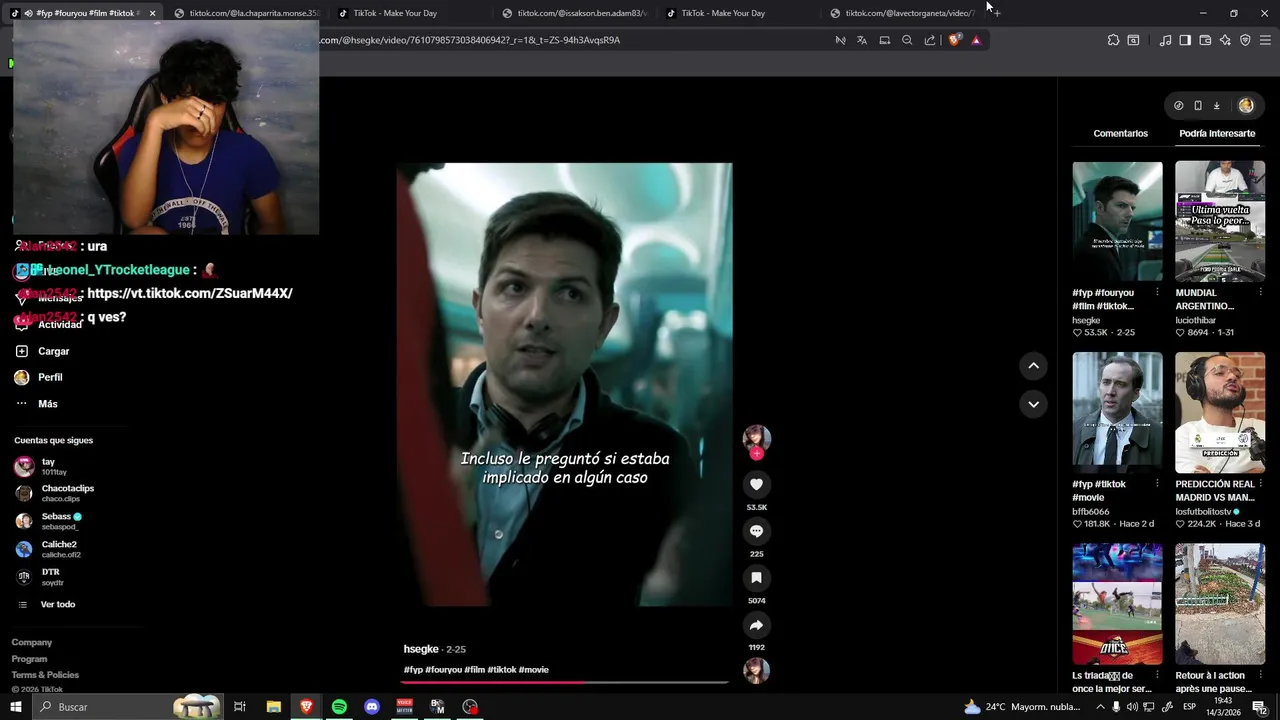Switch to the lavectorganeta video tab
Viewport: 1280px width, 720px height.
point(902,13)
